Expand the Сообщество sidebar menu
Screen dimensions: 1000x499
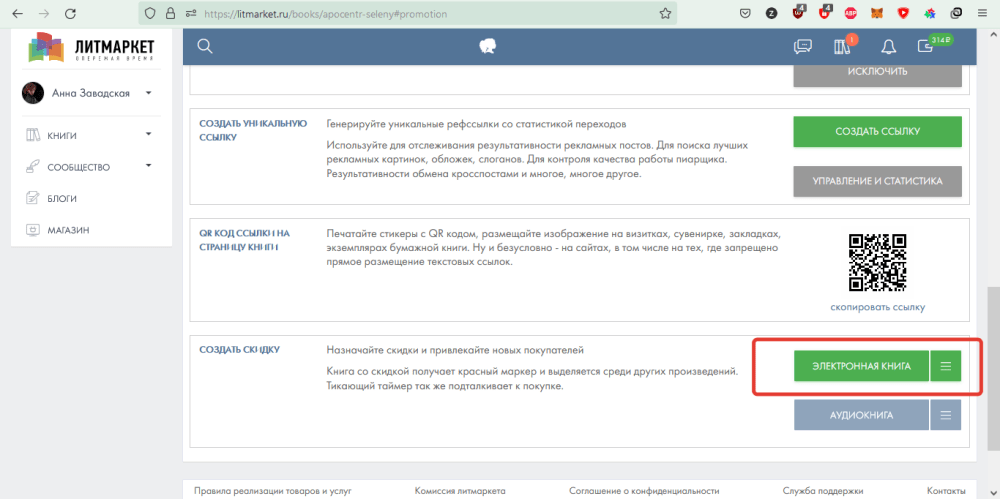click(148, 167)
